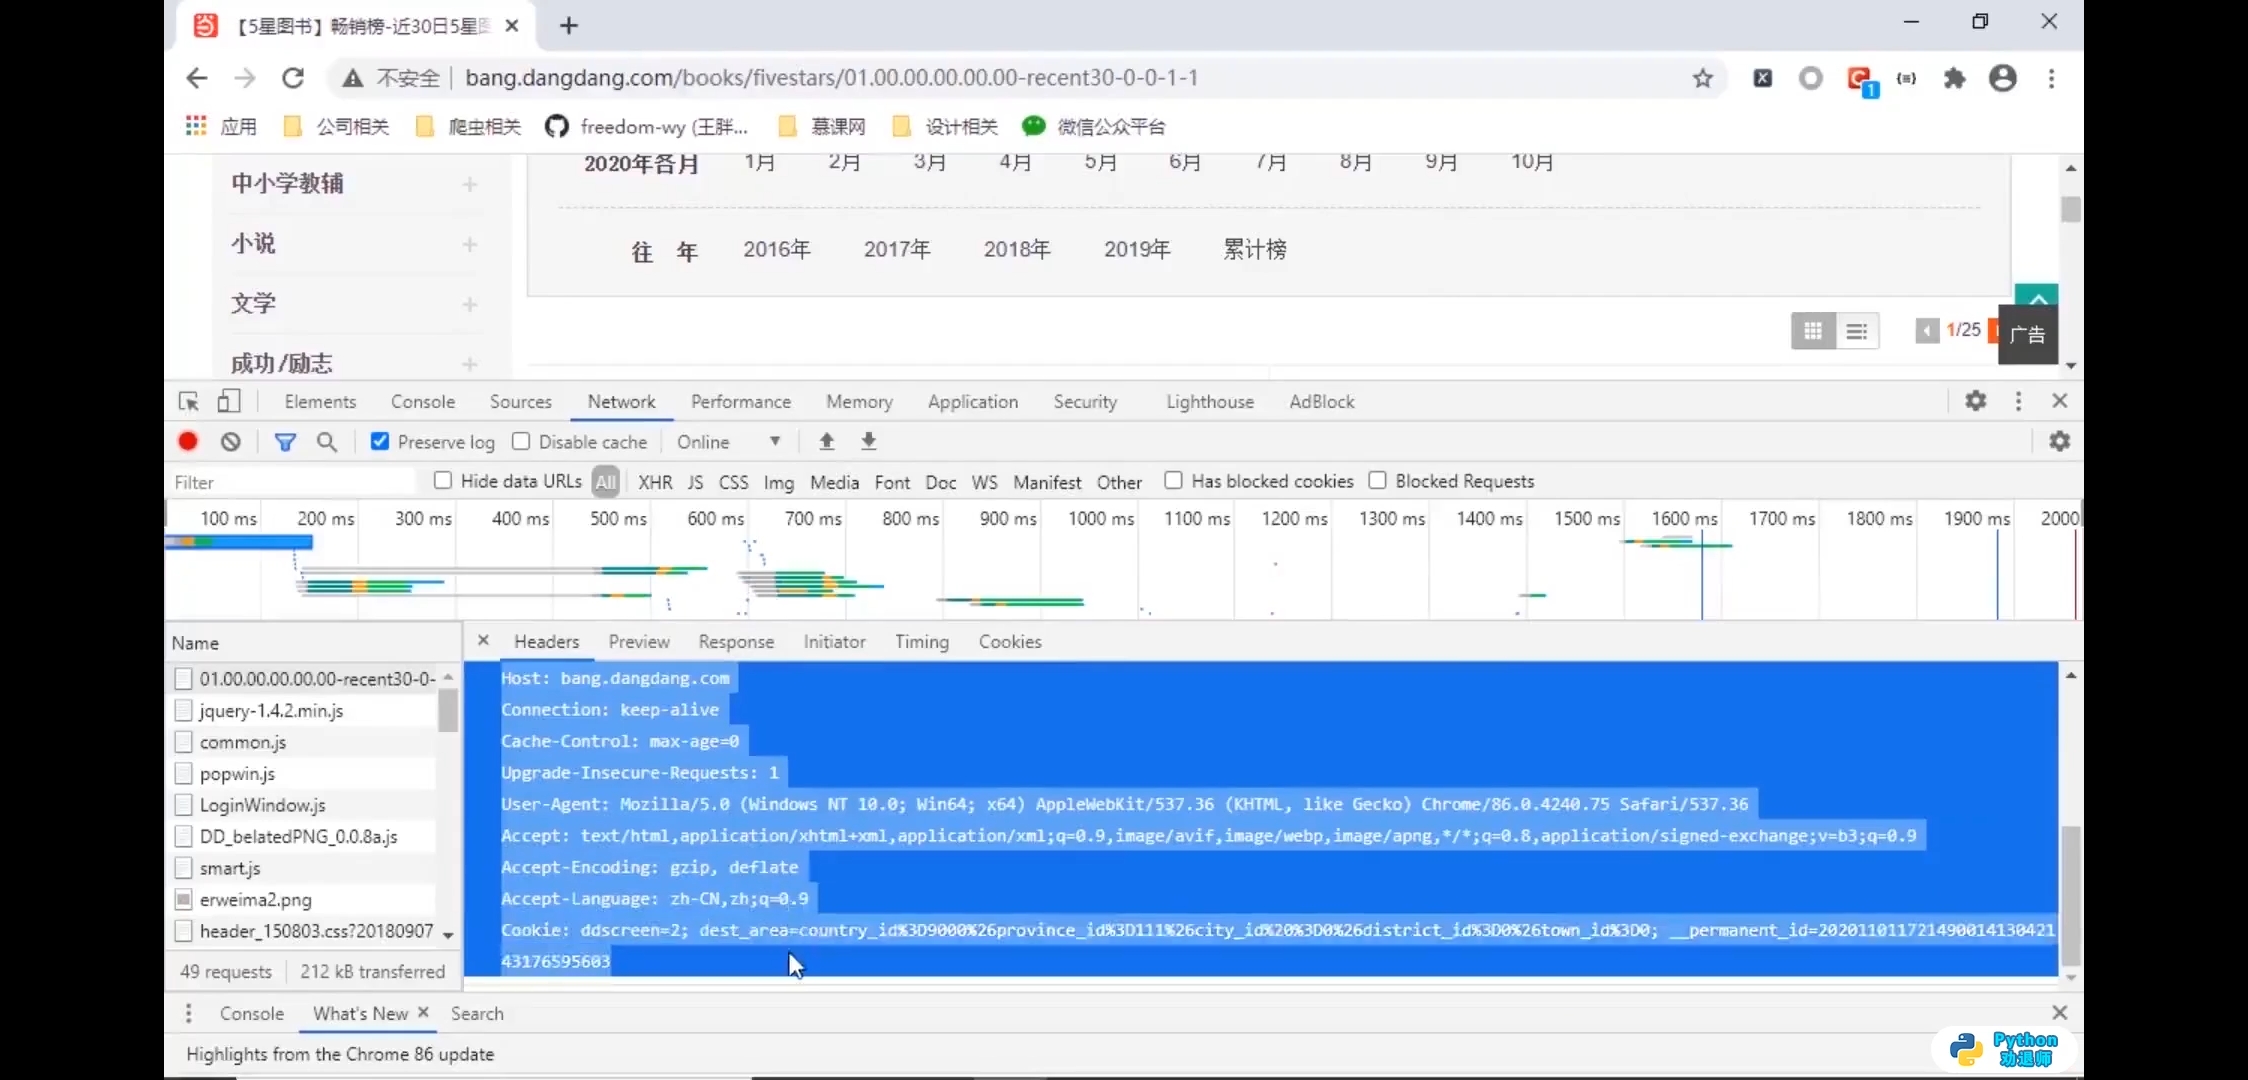This screenshot has width=2248, height=1080.
Task: Open the 累计榜 link
Action: pyautogui.click(x=1255, y=249)
